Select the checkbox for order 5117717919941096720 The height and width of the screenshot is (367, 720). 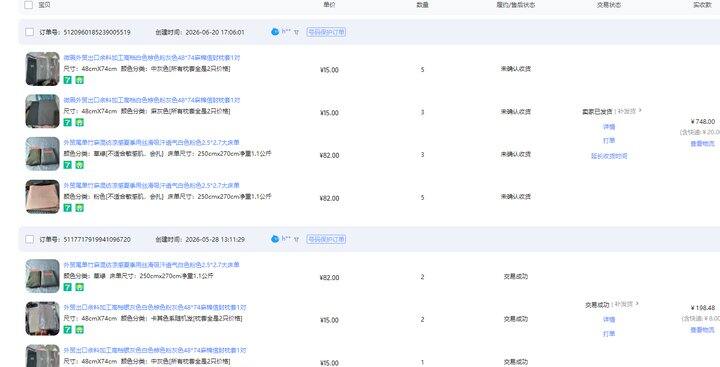pyautogui.click(x=29, y=239)
